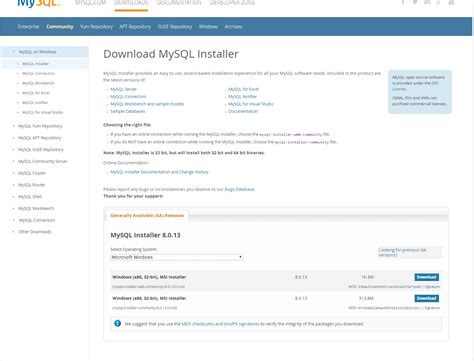
Task: Click the Download MySQL Installer heading
Action: [171, 54]
